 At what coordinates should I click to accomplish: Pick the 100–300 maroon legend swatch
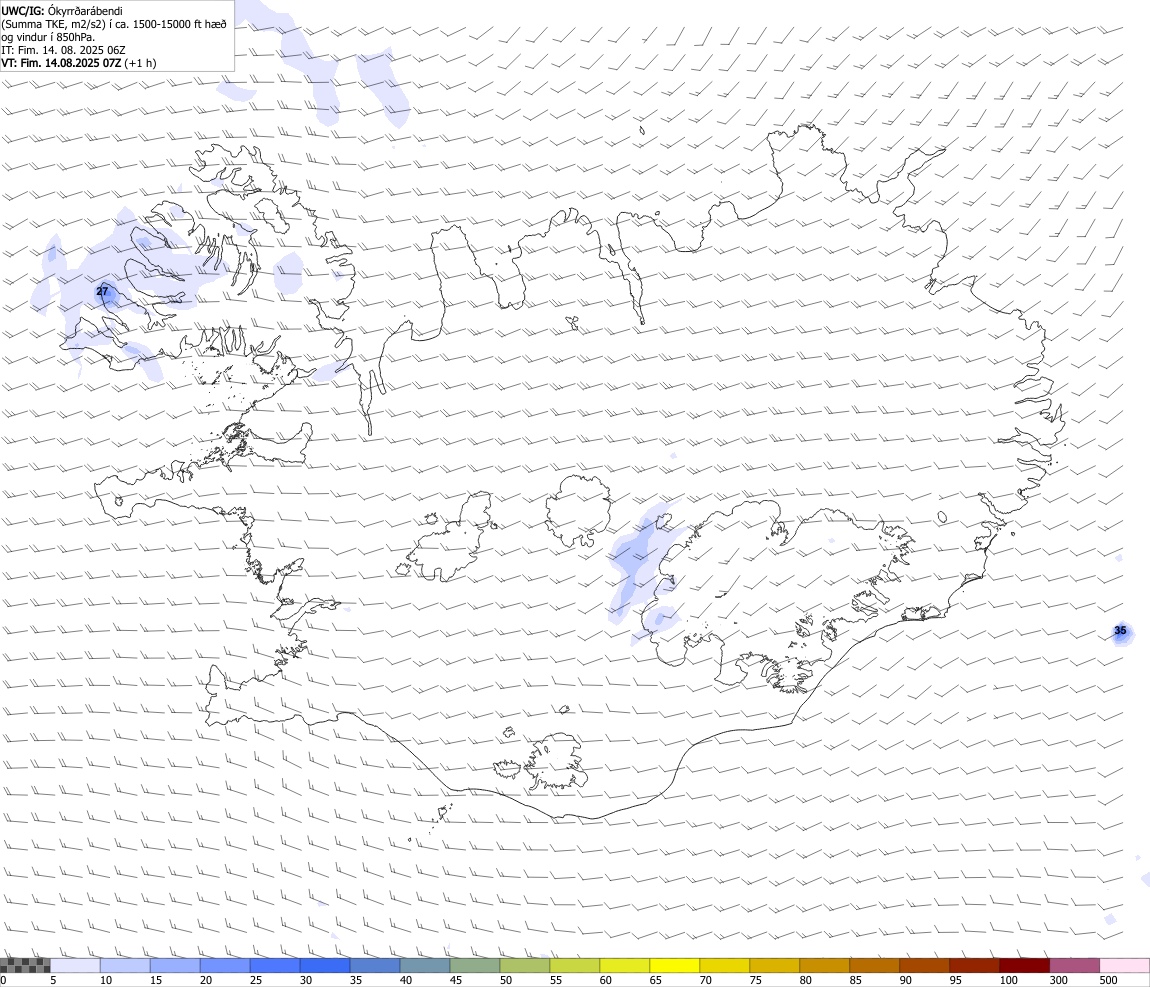tap(1024, 965)
